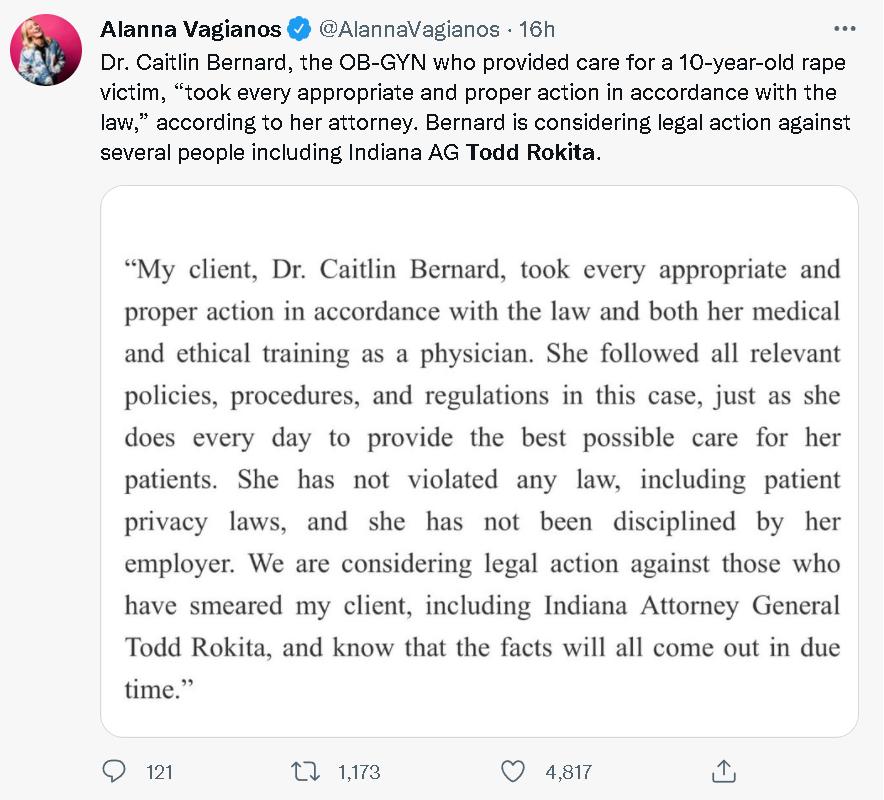Click the reply speech bubble icon
Image resolution: width=884 pixels, height=800 pixels.
(x=114, y=771)
